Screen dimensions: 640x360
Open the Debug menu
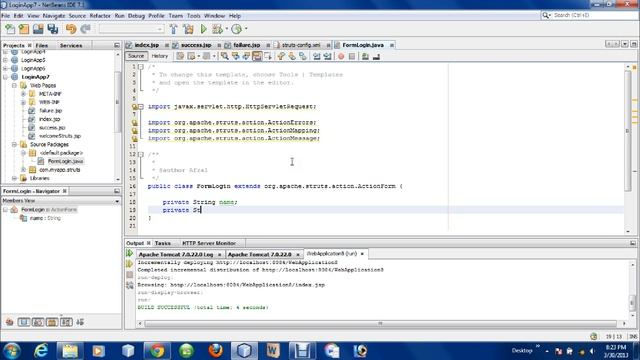point(136,16)
